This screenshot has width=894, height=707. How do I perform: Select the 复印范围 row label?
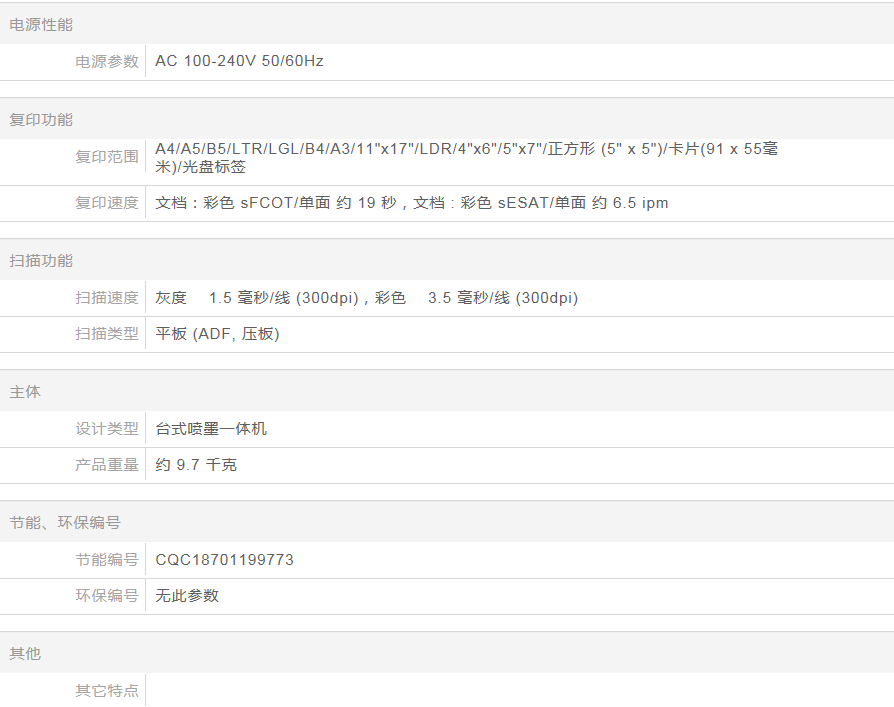(x=107, y=157)
